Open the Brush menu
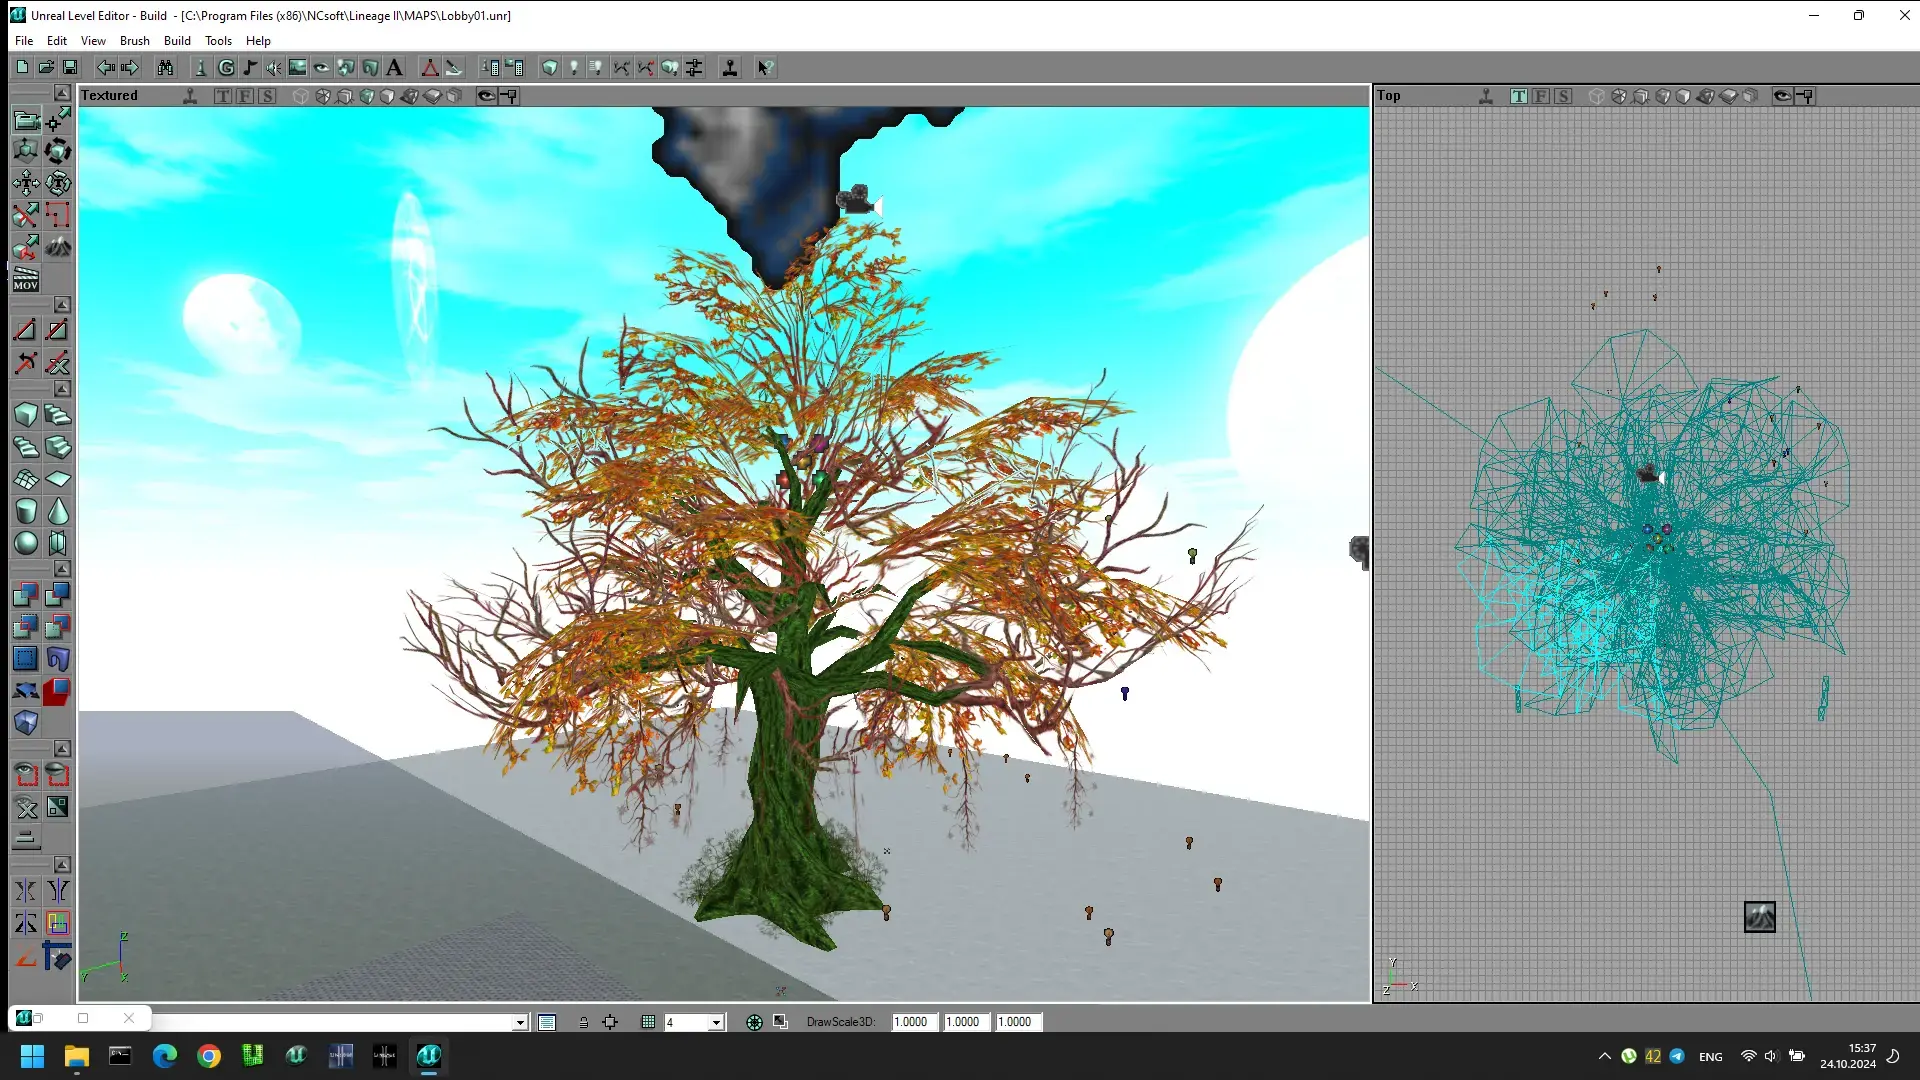The width and height of the screenshot is (1920, 1080). (135, 41)
